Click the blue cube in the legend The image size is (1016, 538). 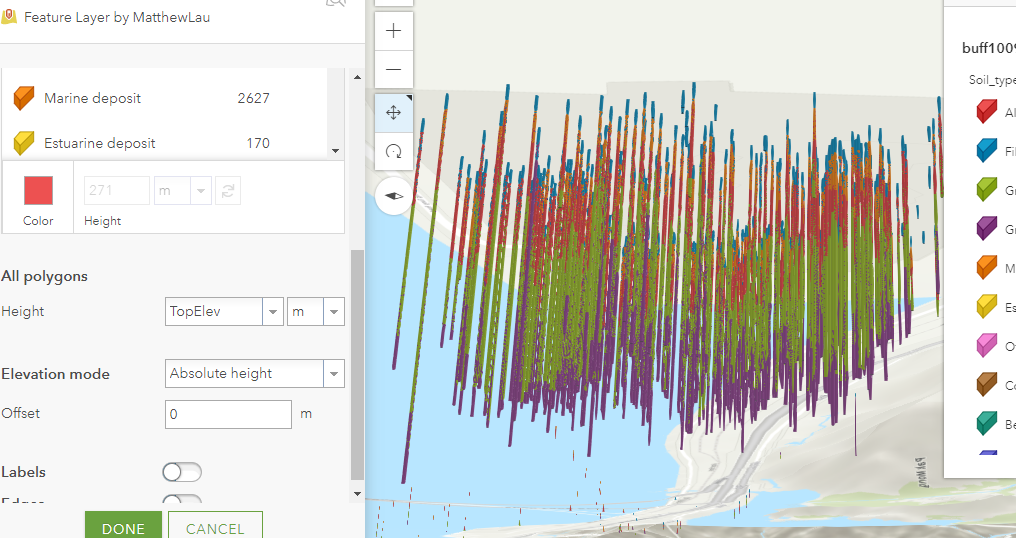click(x=987, y=150)
